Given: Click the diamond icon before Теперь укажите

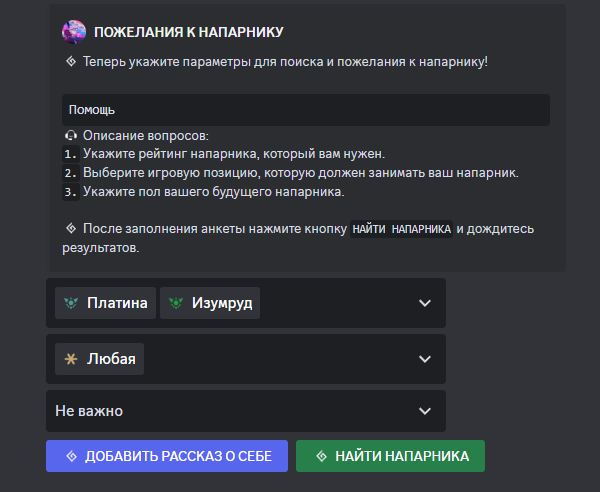Looking at the screenshot, I should coord(70,62).
